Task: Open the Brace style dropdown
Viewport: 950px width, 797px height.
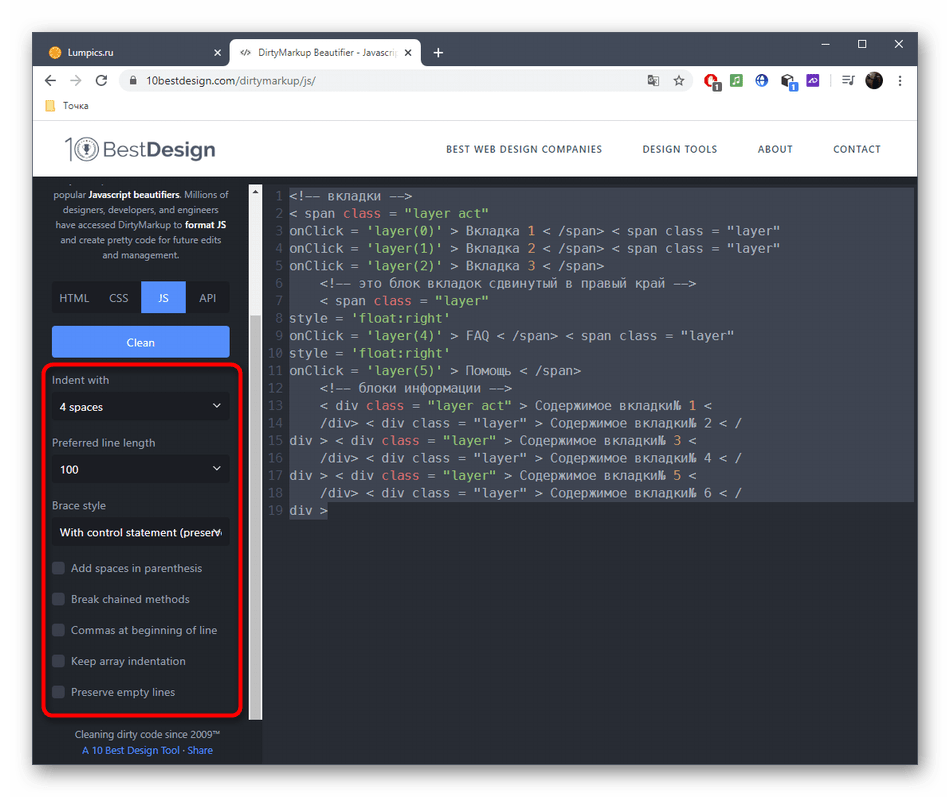Action: click(140, 532)
